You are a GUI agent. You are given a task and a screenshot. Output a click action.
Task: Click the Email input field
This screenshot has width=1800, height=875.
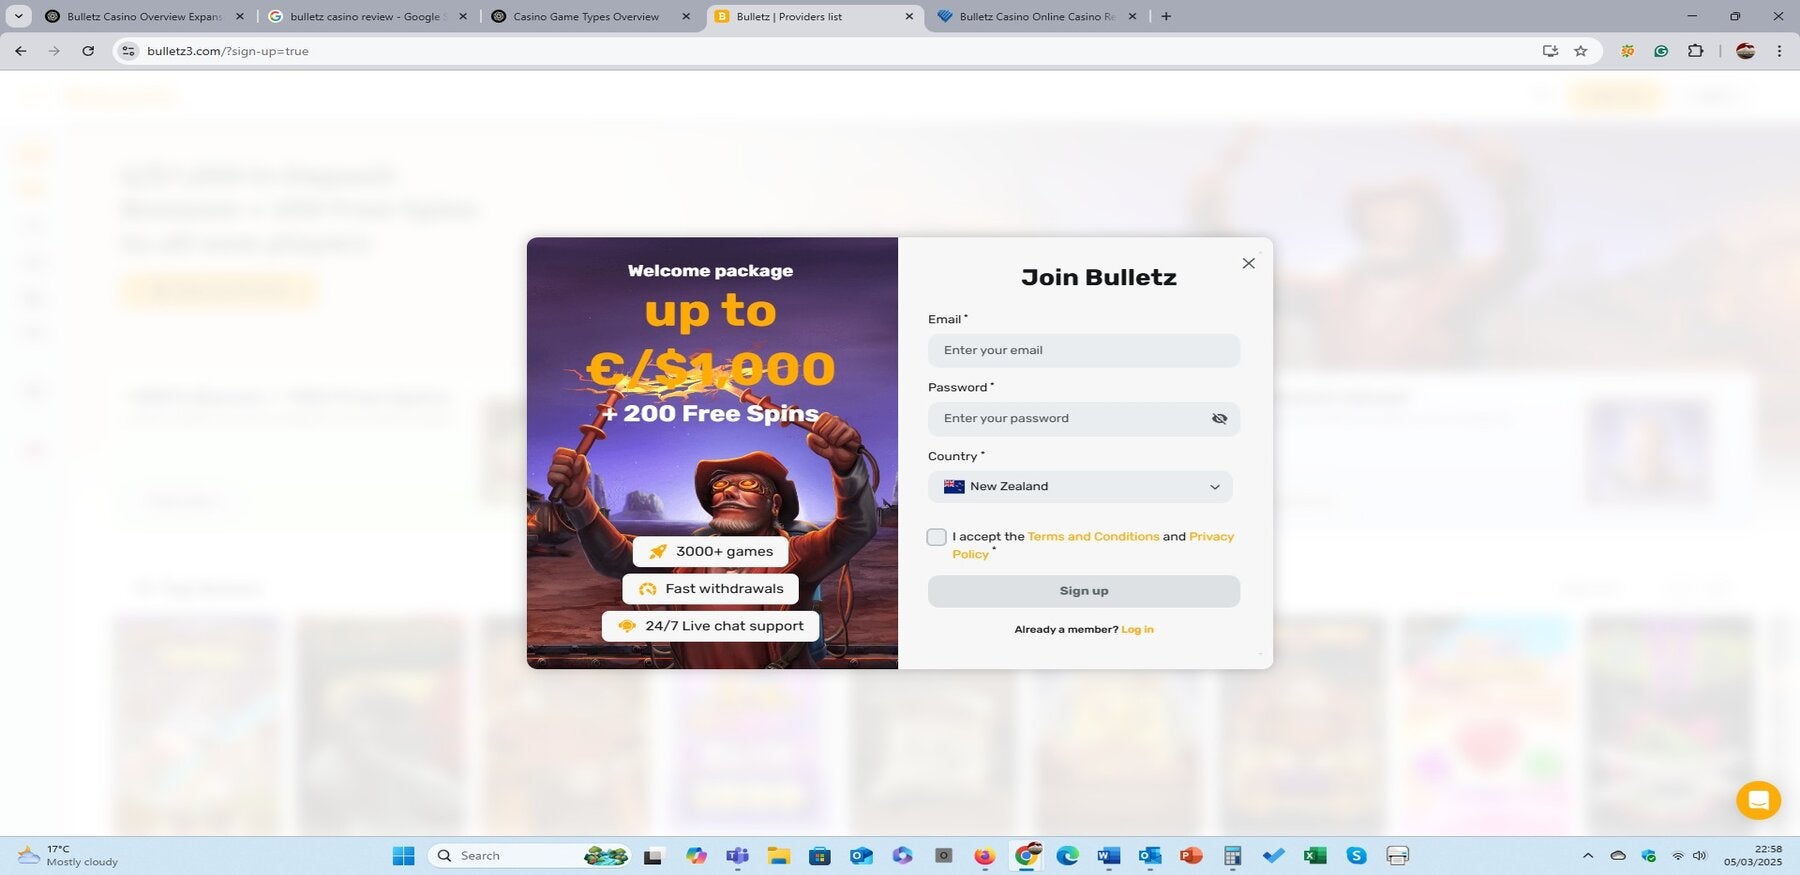point(1084,350)
